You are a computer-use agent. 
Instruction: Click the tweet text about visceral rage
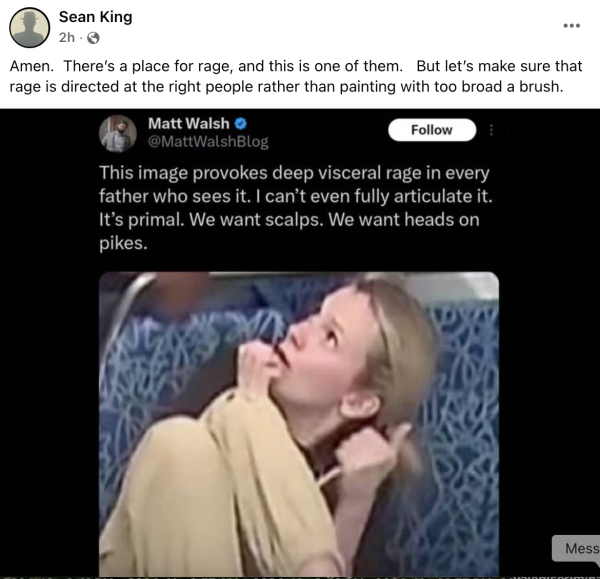[295, 208]
